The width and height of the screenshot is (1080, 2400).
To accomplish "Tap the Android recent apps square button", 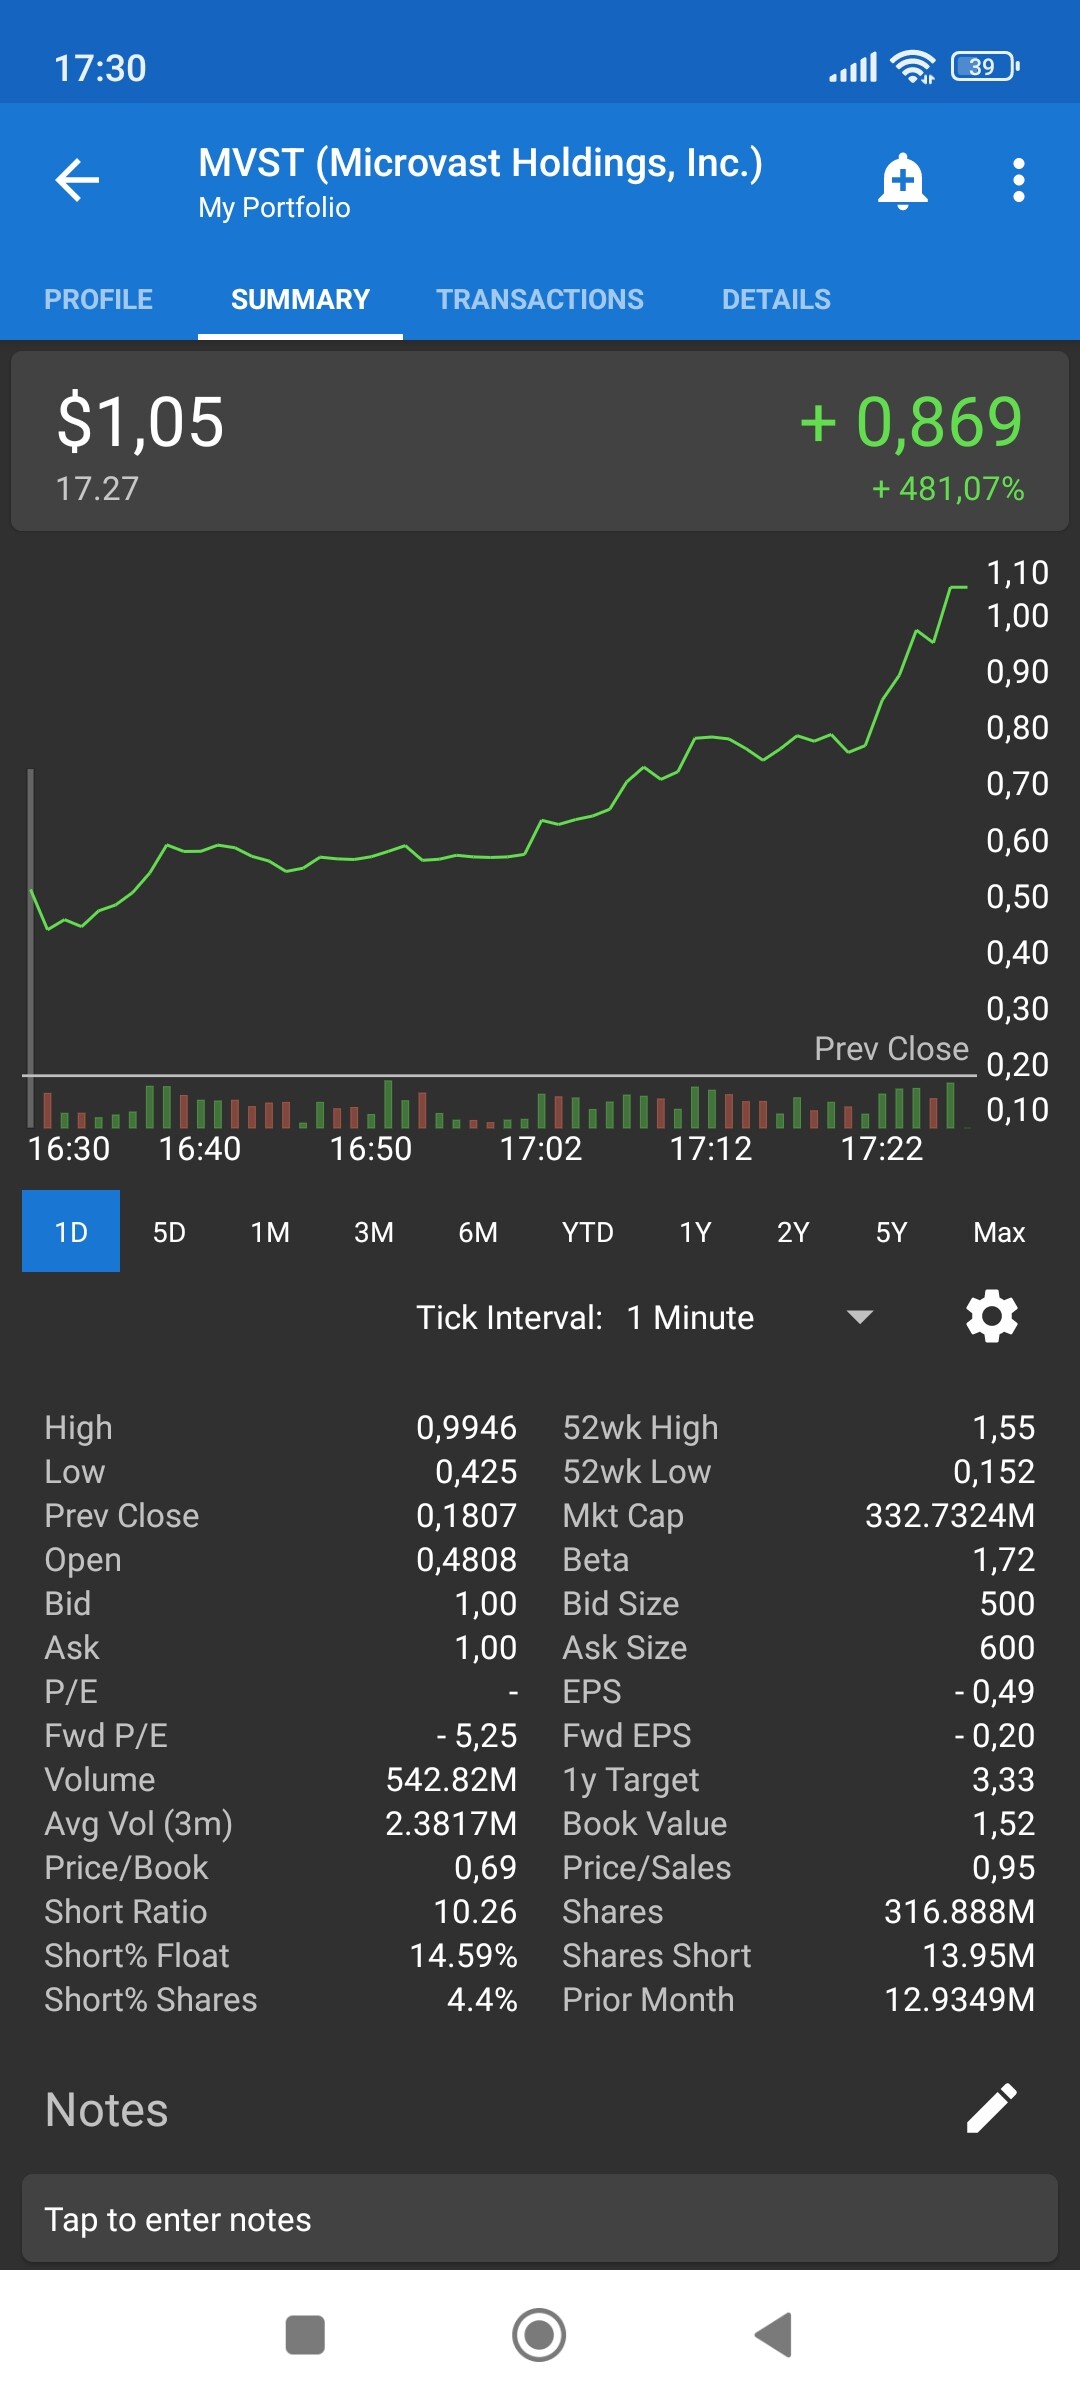I will click(305, 2335).
